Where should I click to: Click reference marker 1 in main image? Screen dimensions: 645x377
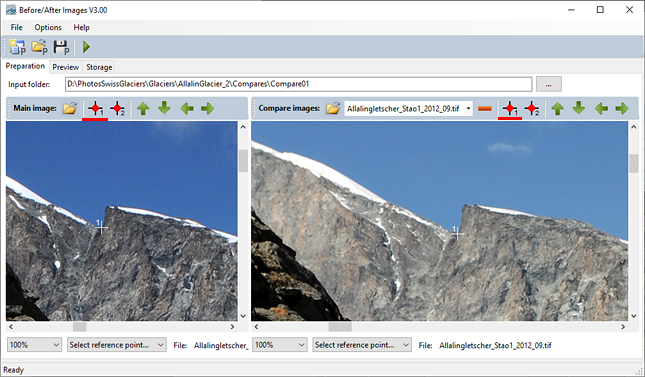pos(101,227)
